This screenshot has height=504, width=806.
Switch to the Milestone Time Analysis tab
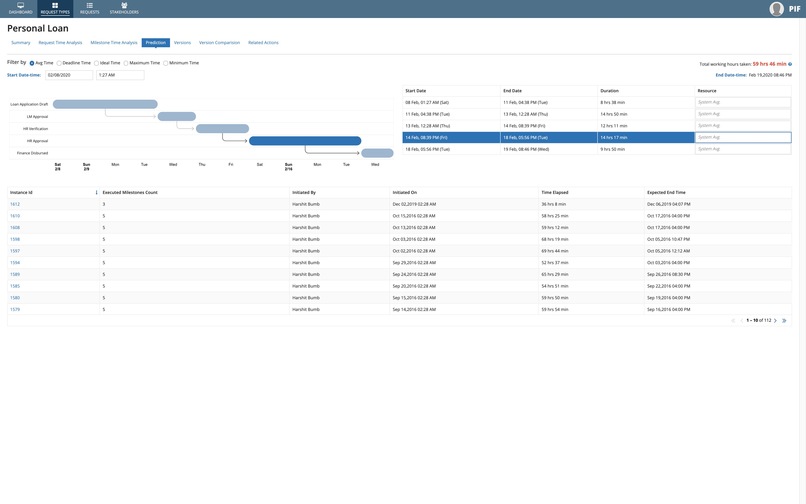tap(114, 43)
